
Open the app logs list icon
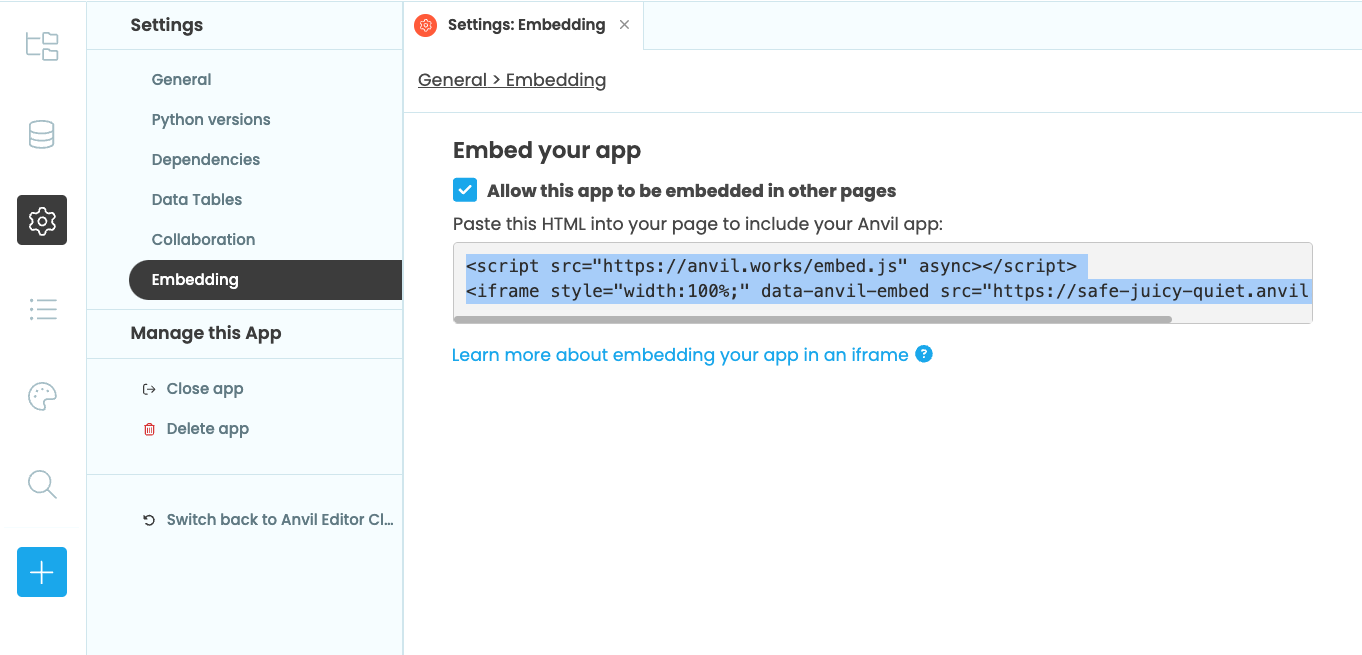click(x=41, y=309)
